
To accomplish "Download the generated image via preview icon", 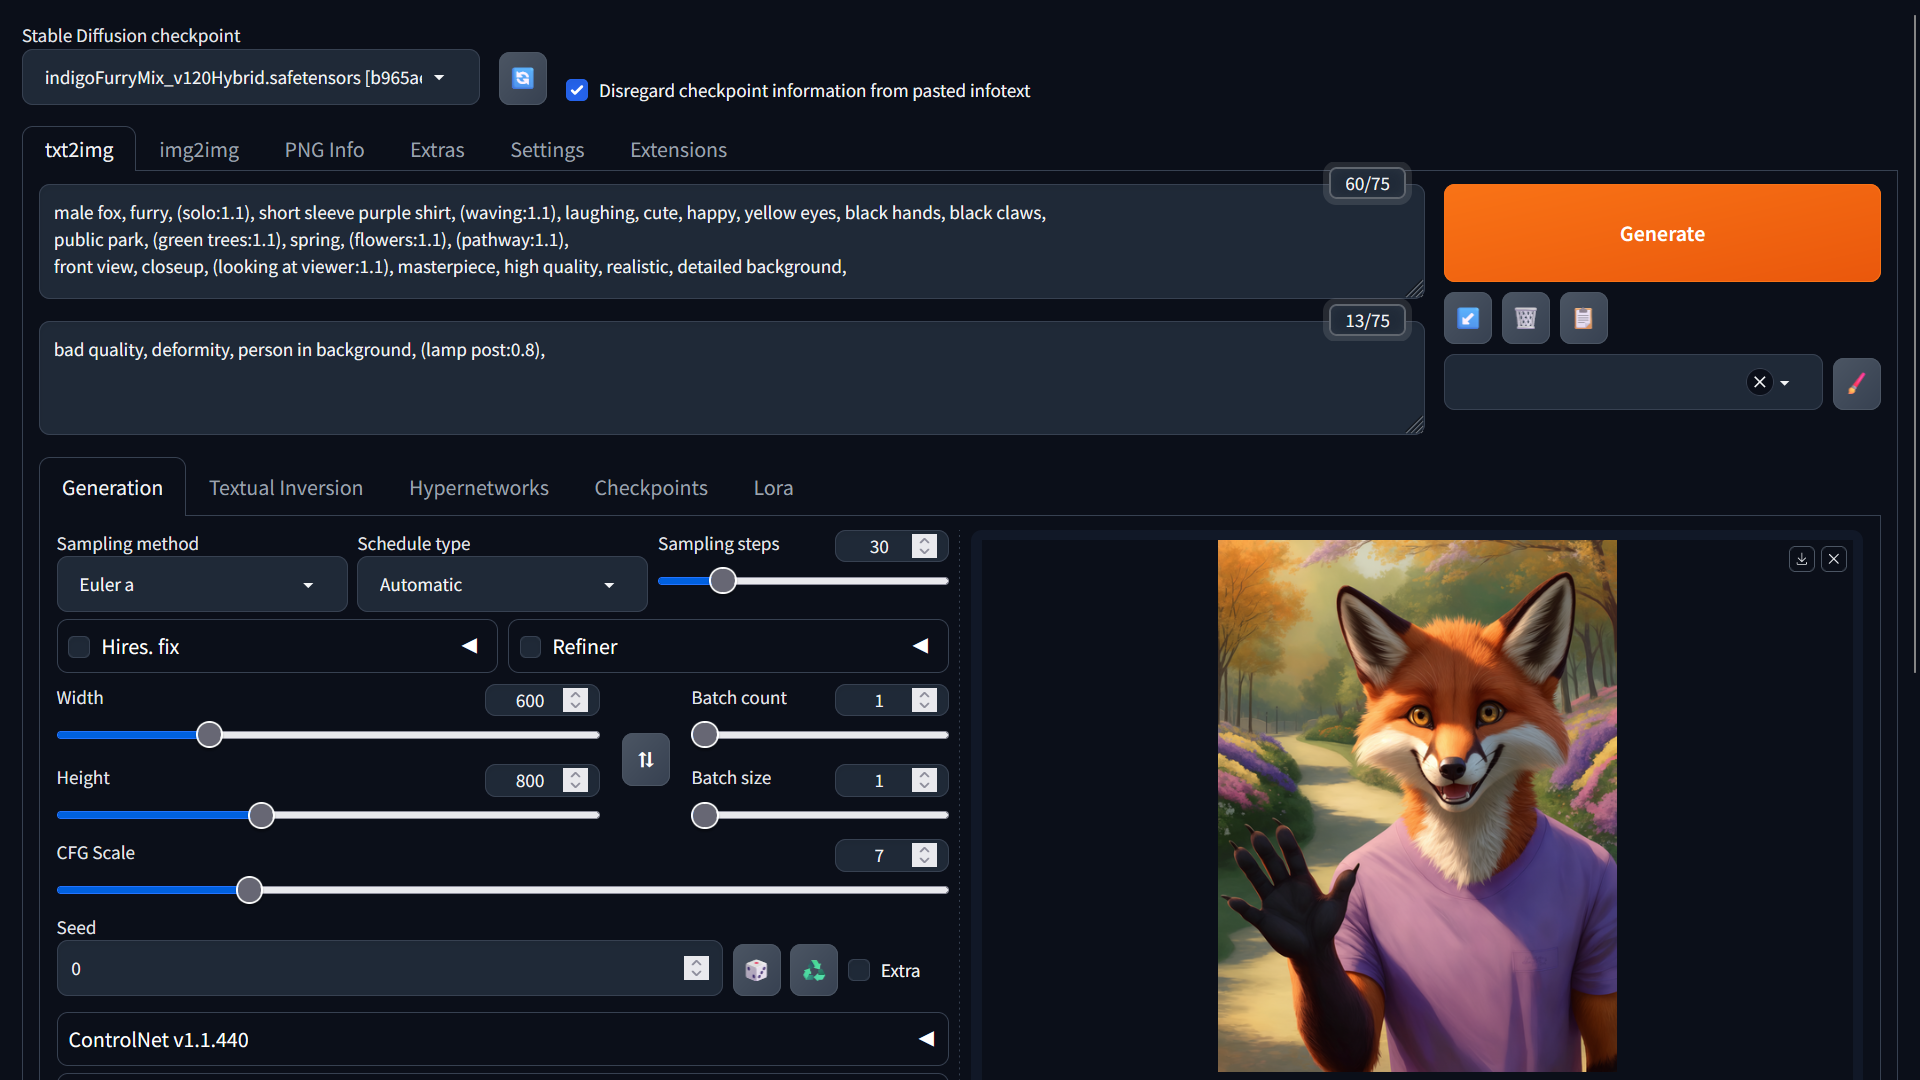I will pos(1801,559).
